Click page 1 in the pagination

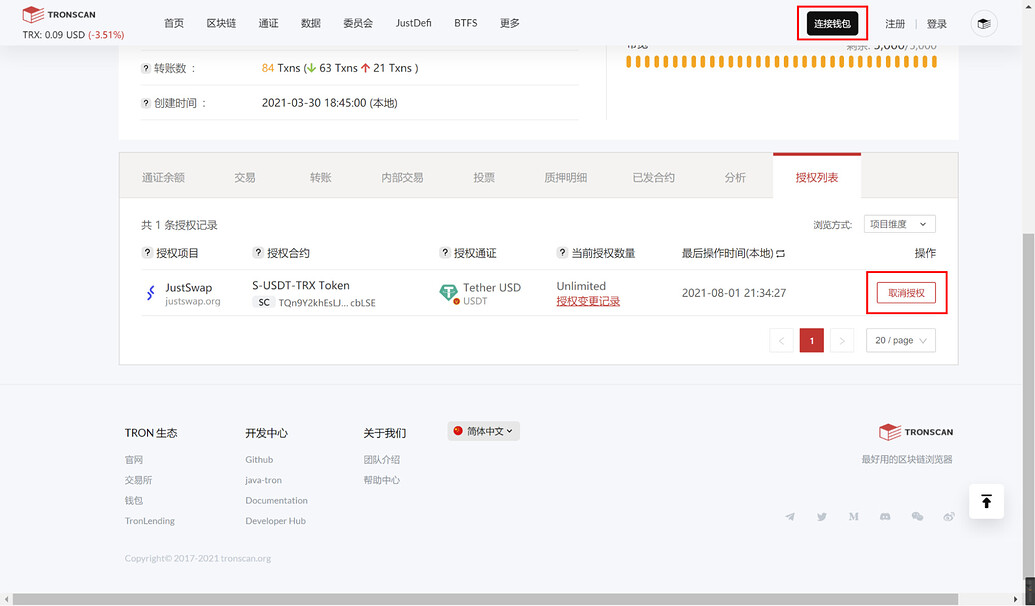pyautogui.click(x=811, y=340)
